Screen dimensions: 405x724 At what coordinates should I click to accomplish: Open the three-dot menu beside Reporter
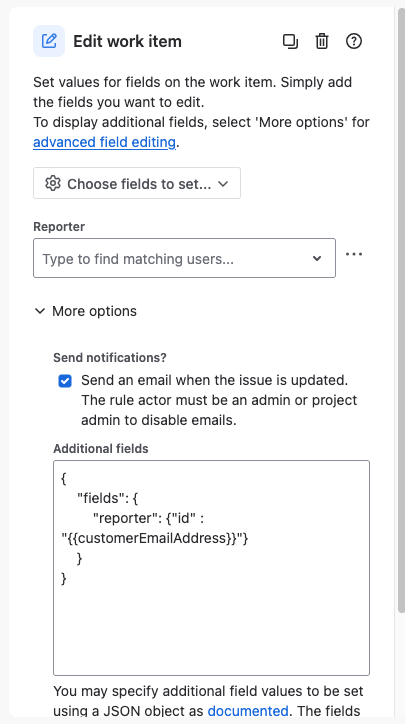(x=354, y=254)
